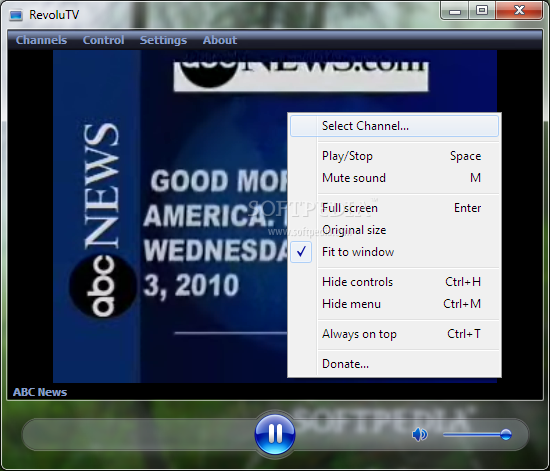Image resolution: width=550 pixels, height=471 pixels.
Task: Click the abc logo in the video
Action: (x=102, y=286)
